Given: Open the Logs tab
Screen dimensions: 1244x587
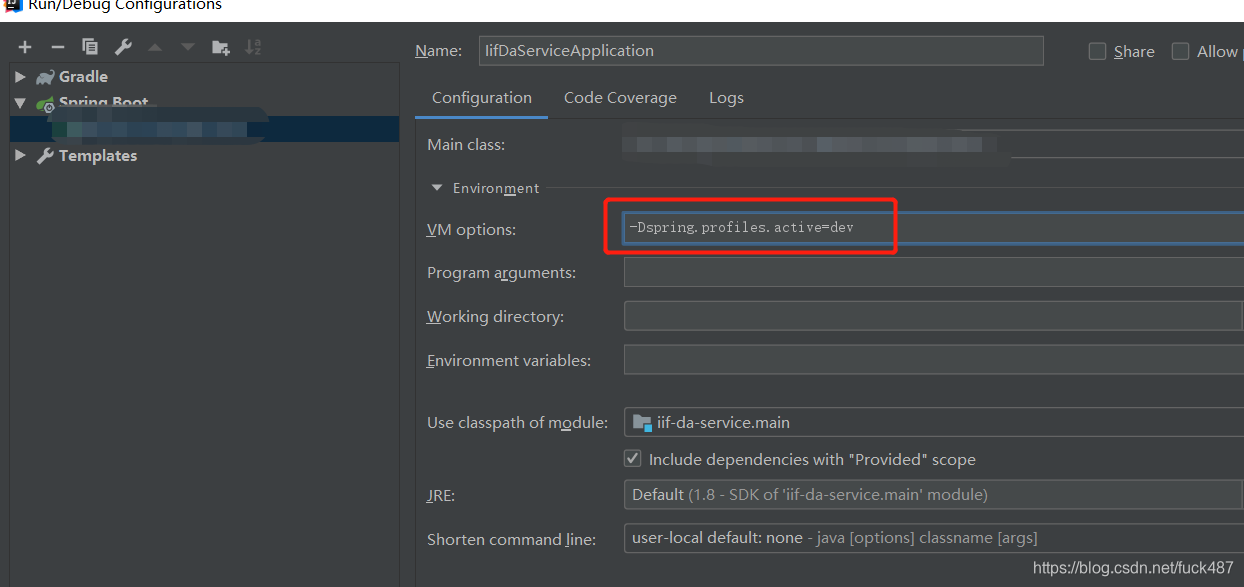Looking at the screenshot, I should 726,97.
